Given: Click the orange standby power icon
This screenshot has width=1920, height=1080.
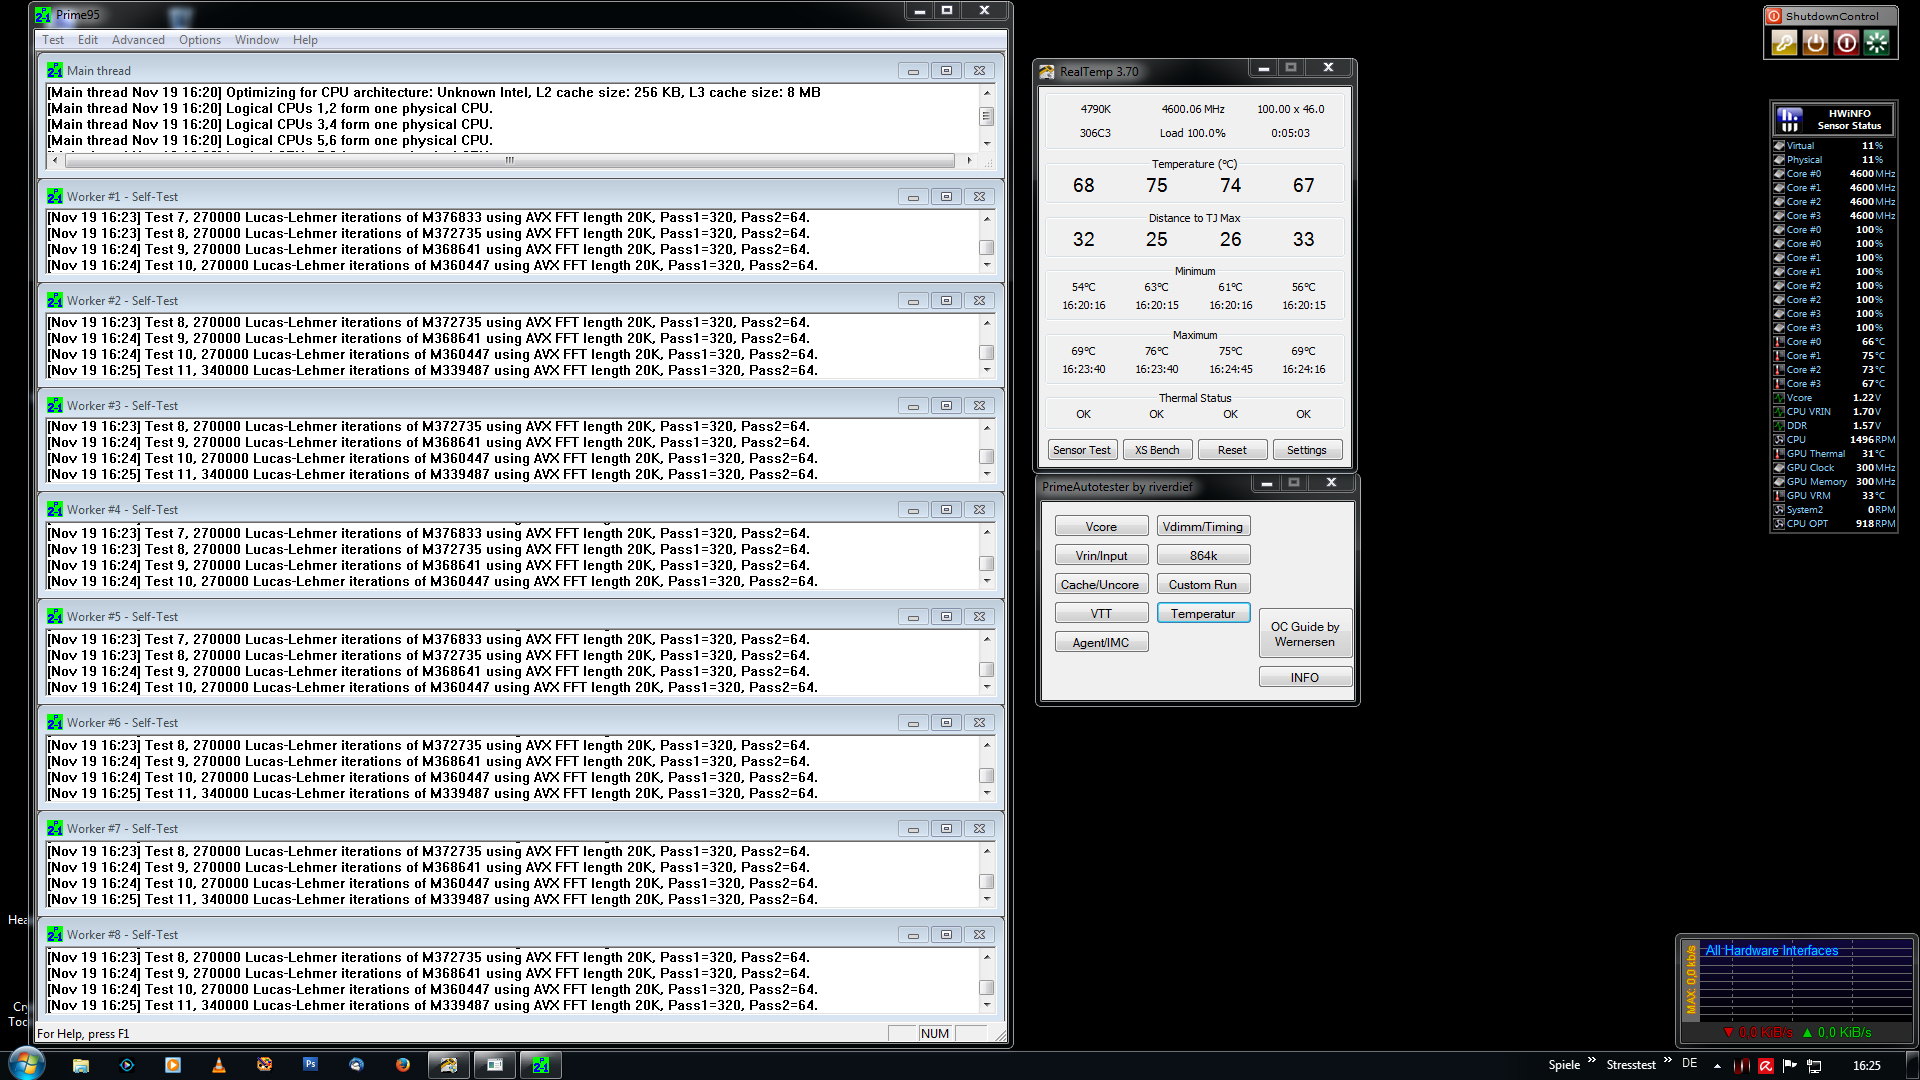Looking at the screenshot, I should click(x=1815, y=42).
